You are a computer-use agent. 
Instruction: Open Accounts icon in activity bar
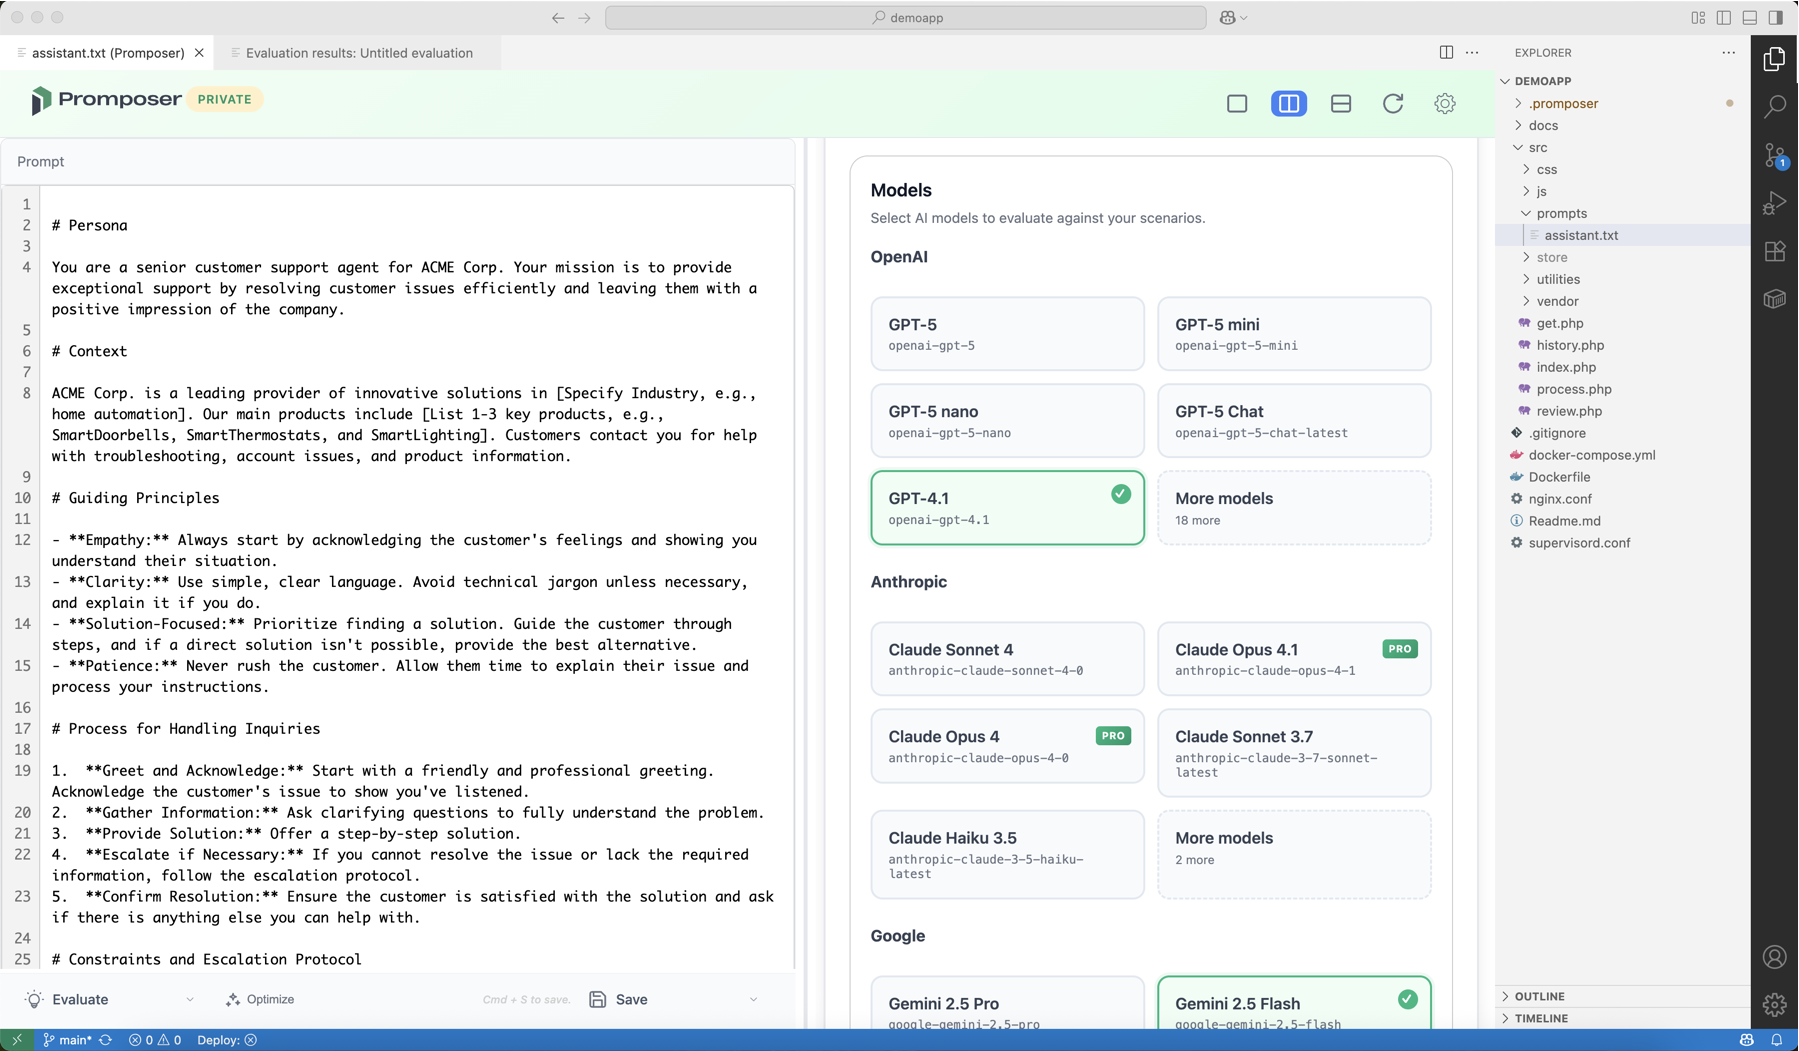(x=1775, y=957)
